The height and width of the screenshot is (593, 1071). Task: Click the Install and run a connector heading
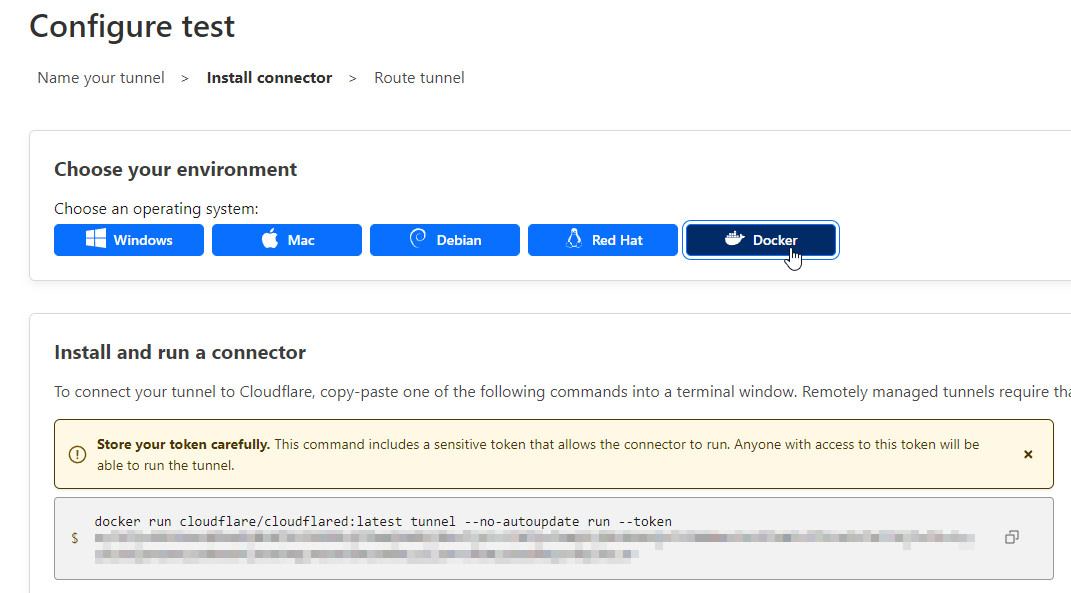[180, 352]
